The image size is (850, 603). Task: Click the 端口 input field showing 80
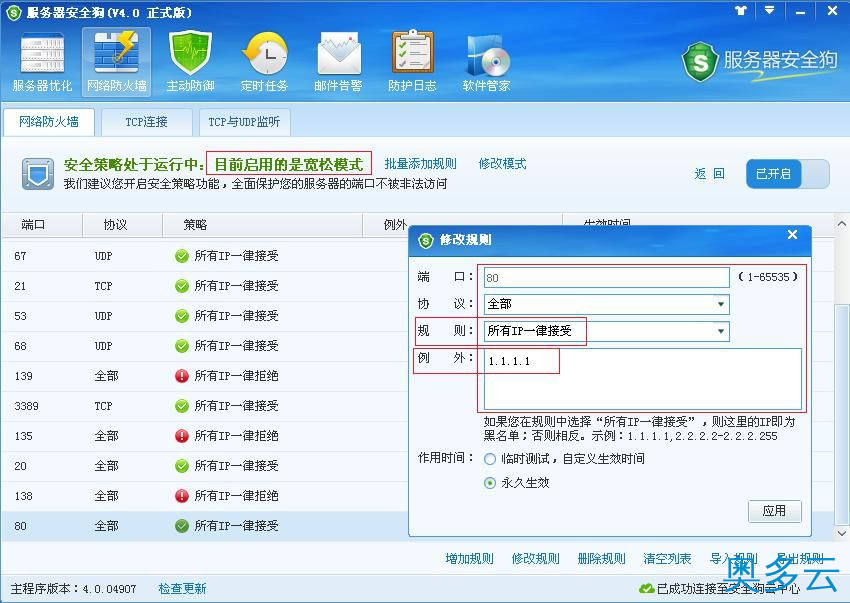[607, 278]
